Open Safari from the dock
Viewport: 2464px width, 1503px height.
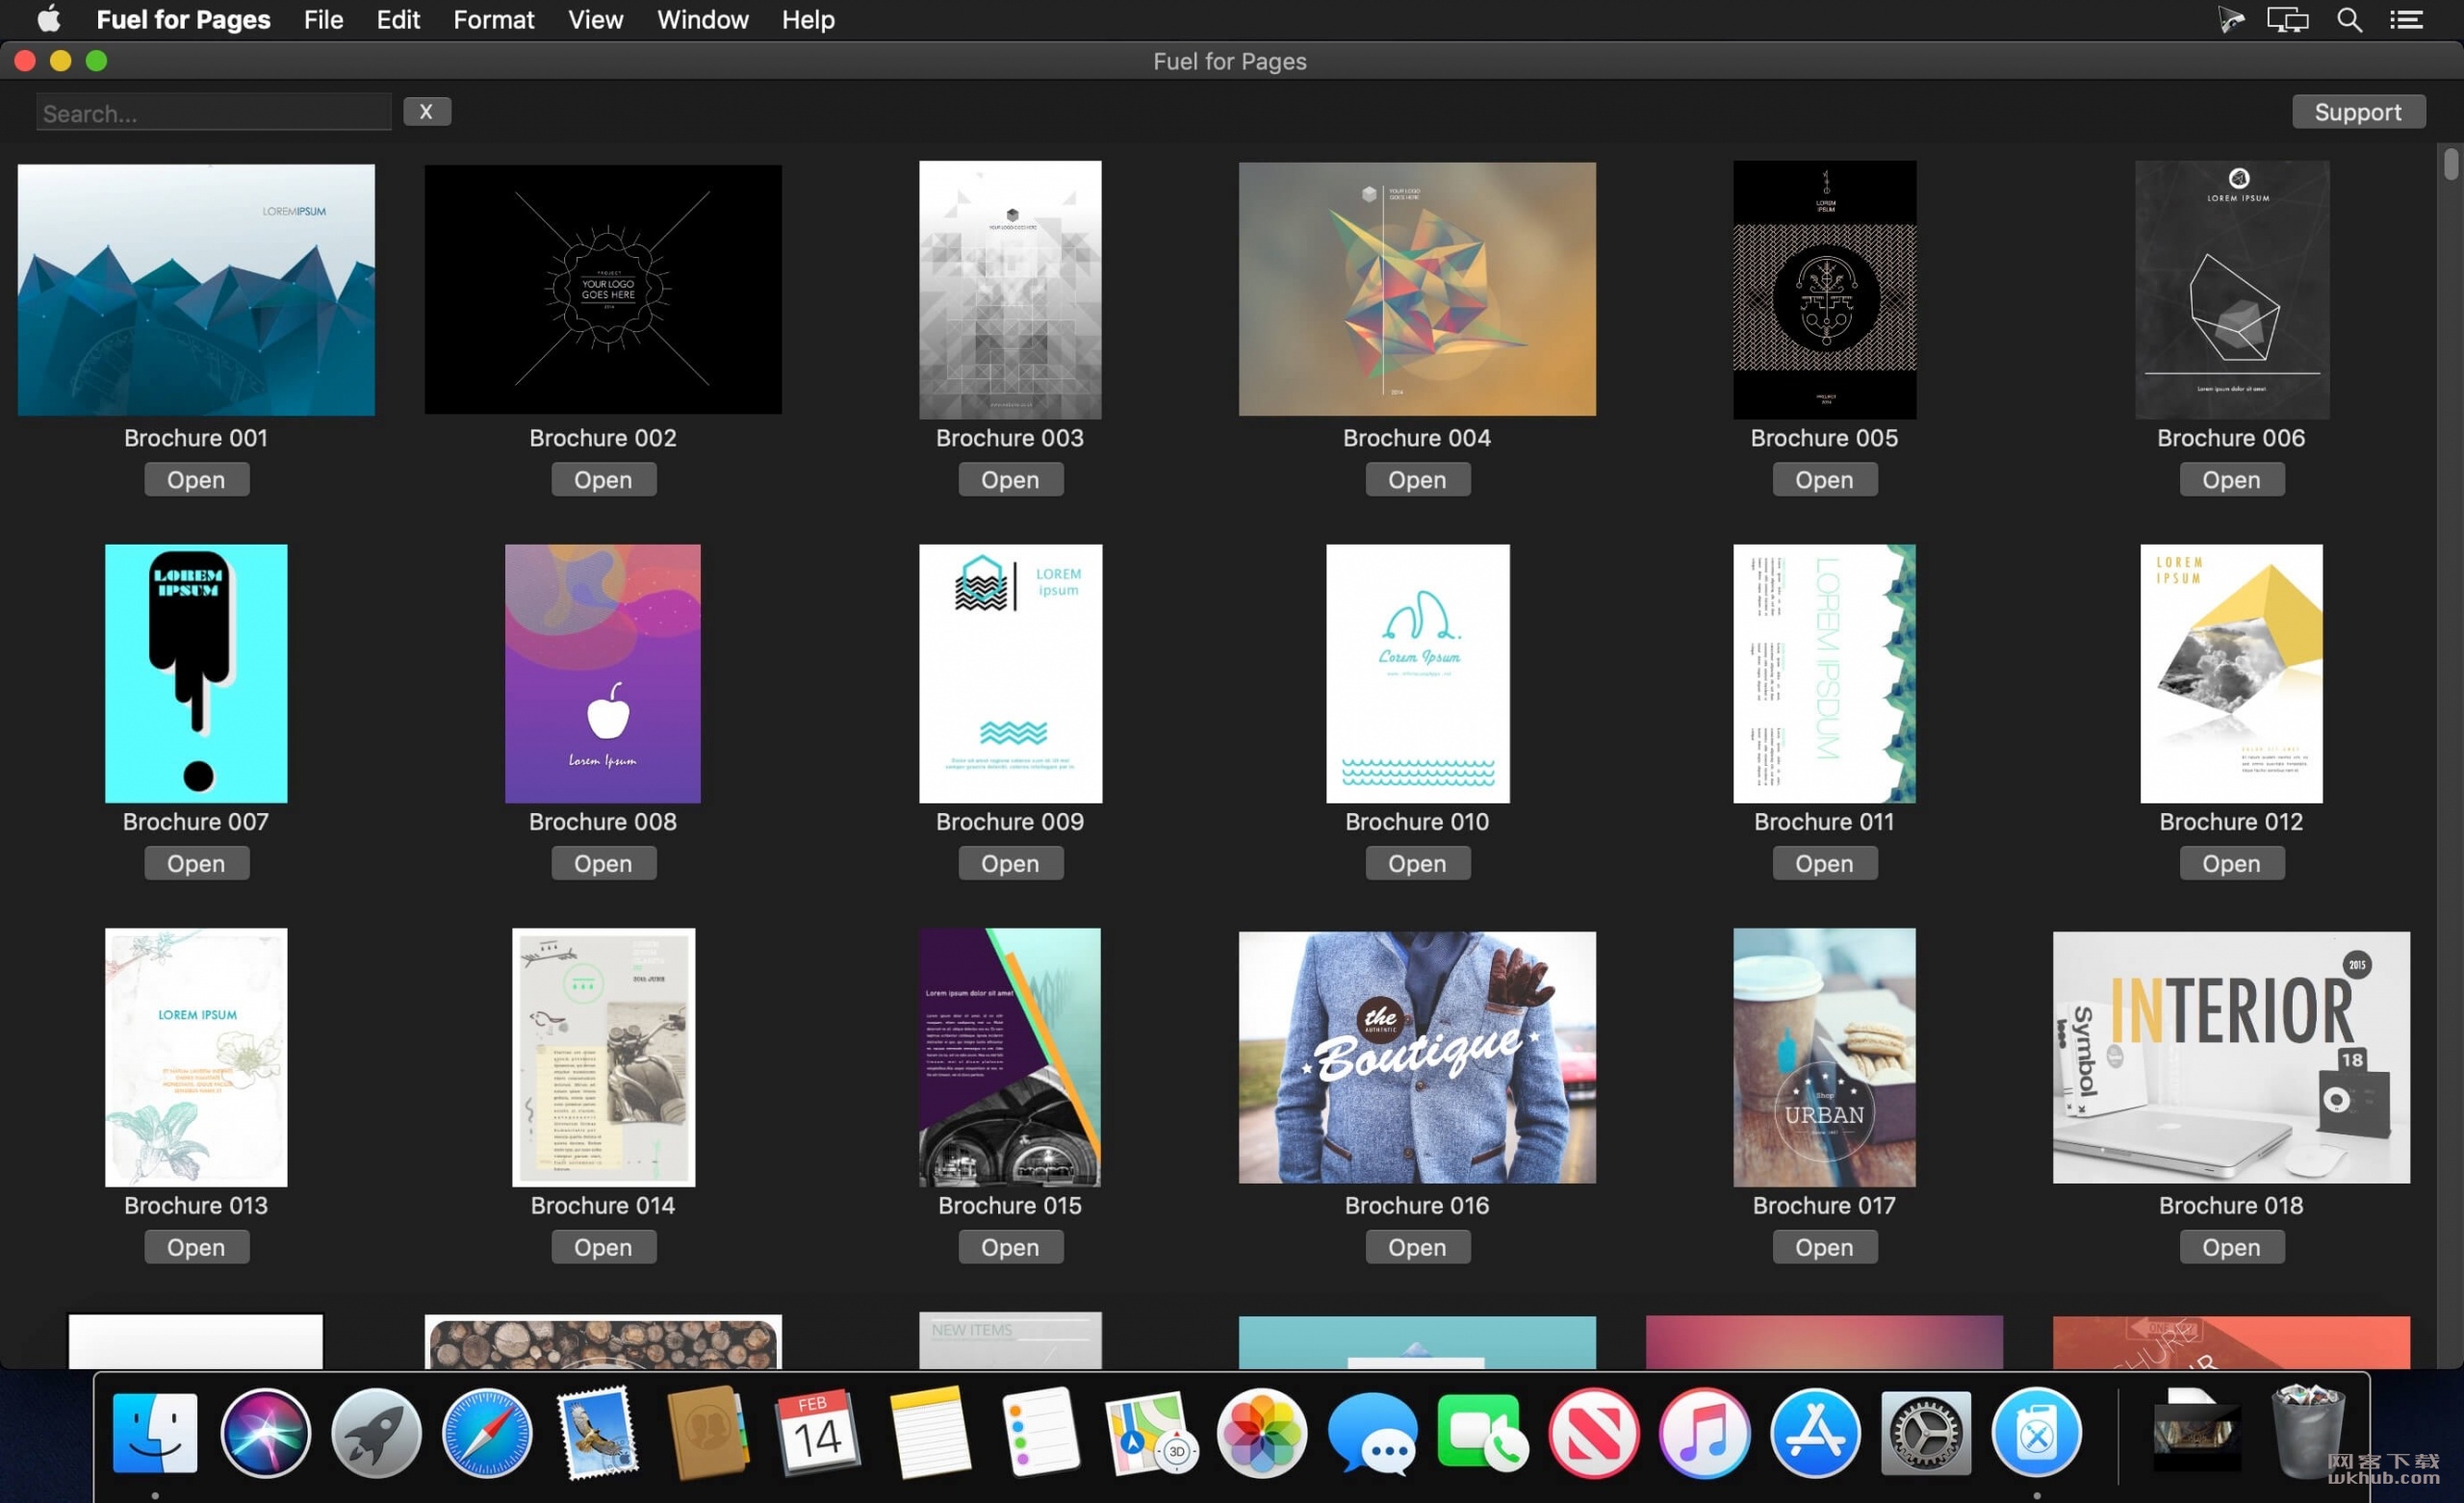(x=487, y=1433)
